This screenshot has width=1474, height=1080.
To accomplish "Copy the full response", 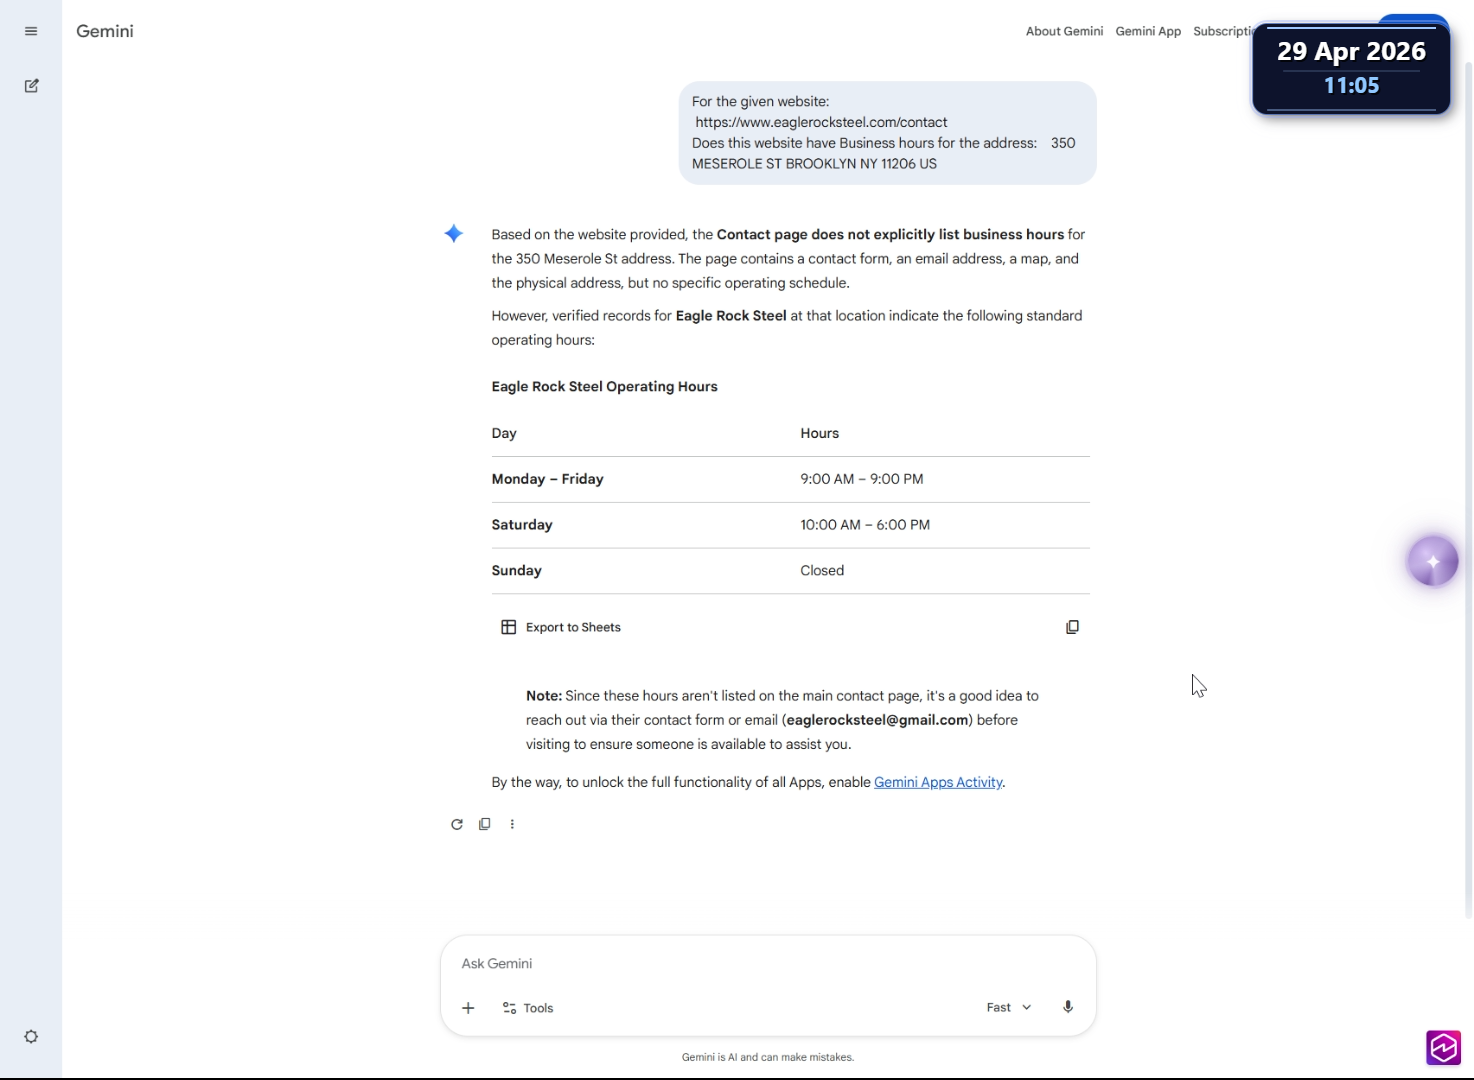I will click(485, 824).
